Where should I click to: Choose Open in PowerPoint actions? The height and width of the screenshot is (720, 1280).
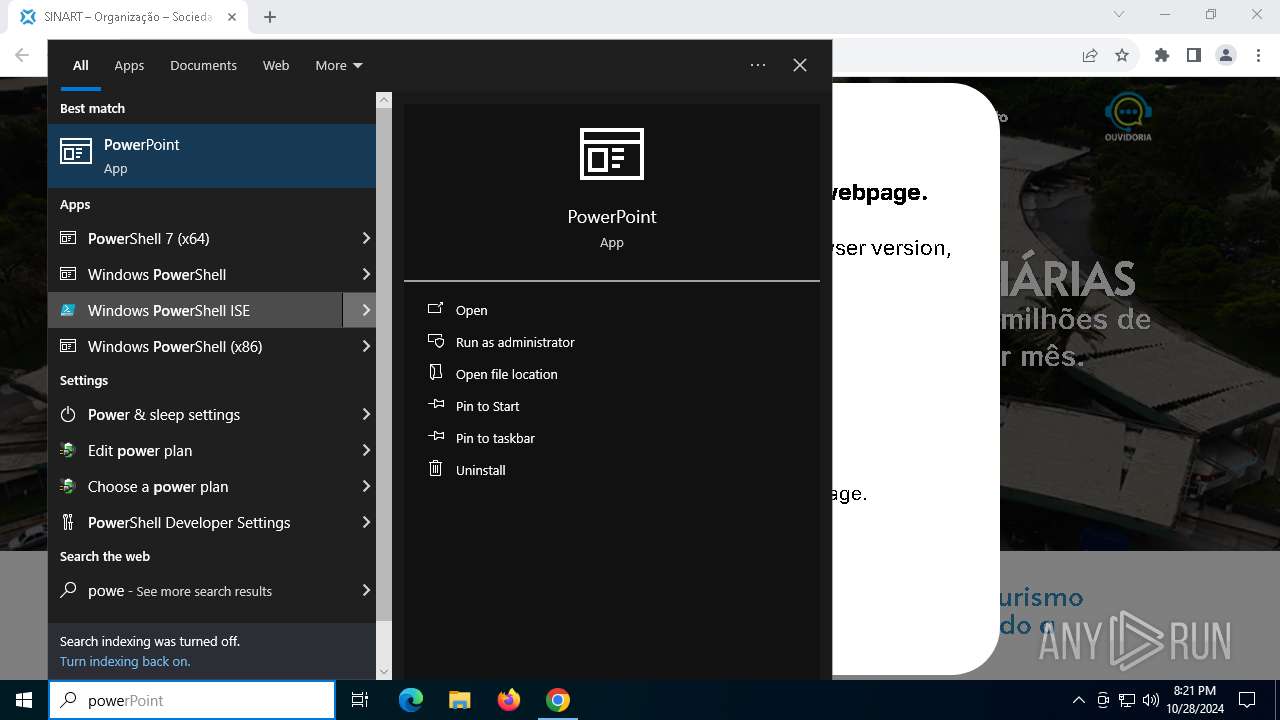(471, 310)
